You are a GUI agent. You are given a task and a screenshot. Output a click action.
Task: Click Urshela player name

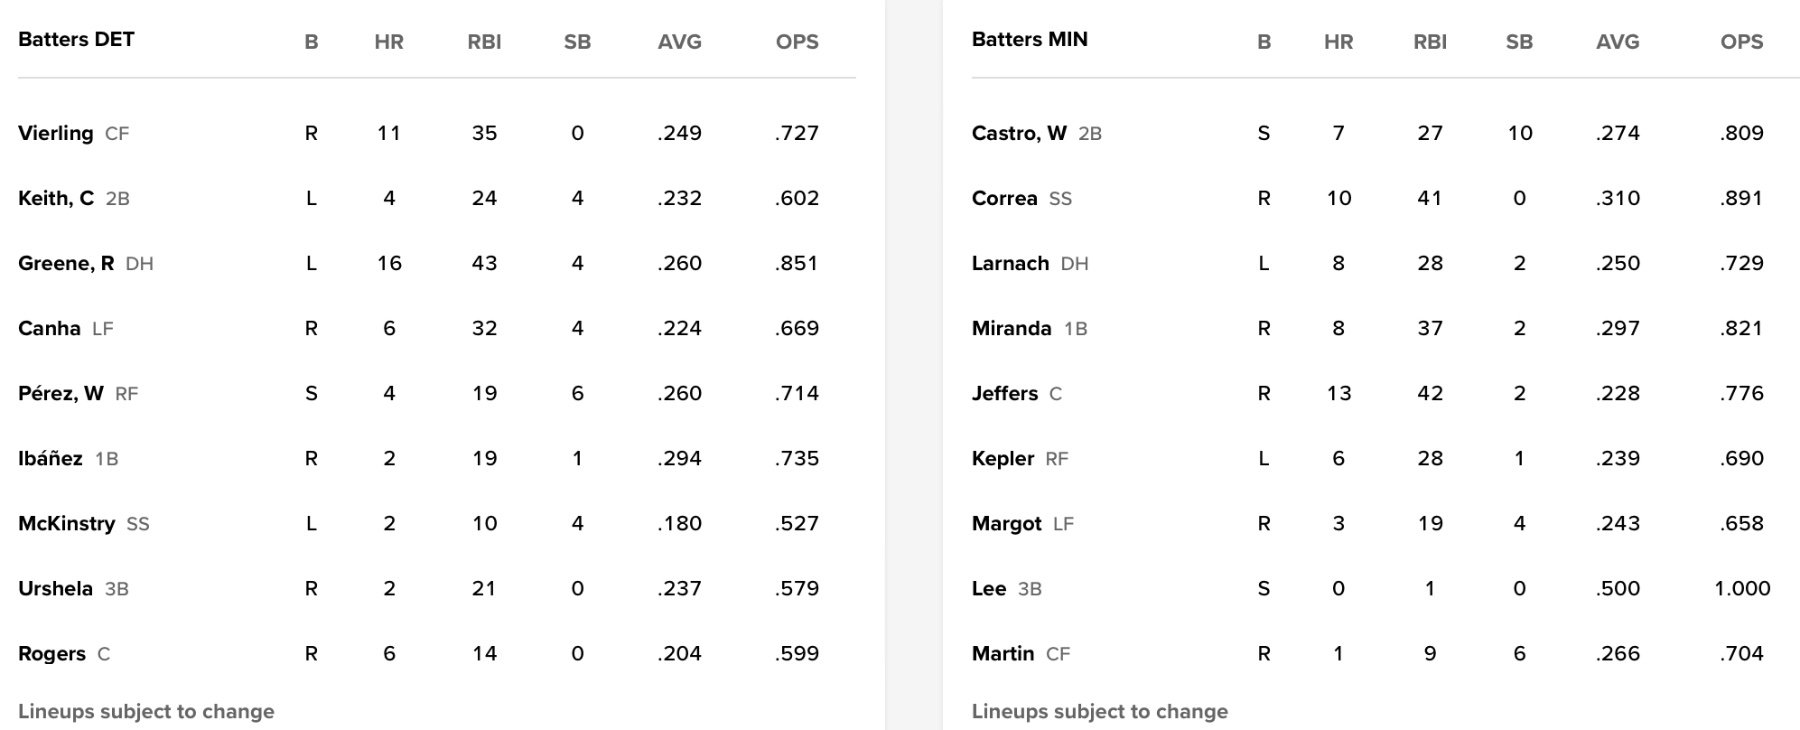point(55,588)
